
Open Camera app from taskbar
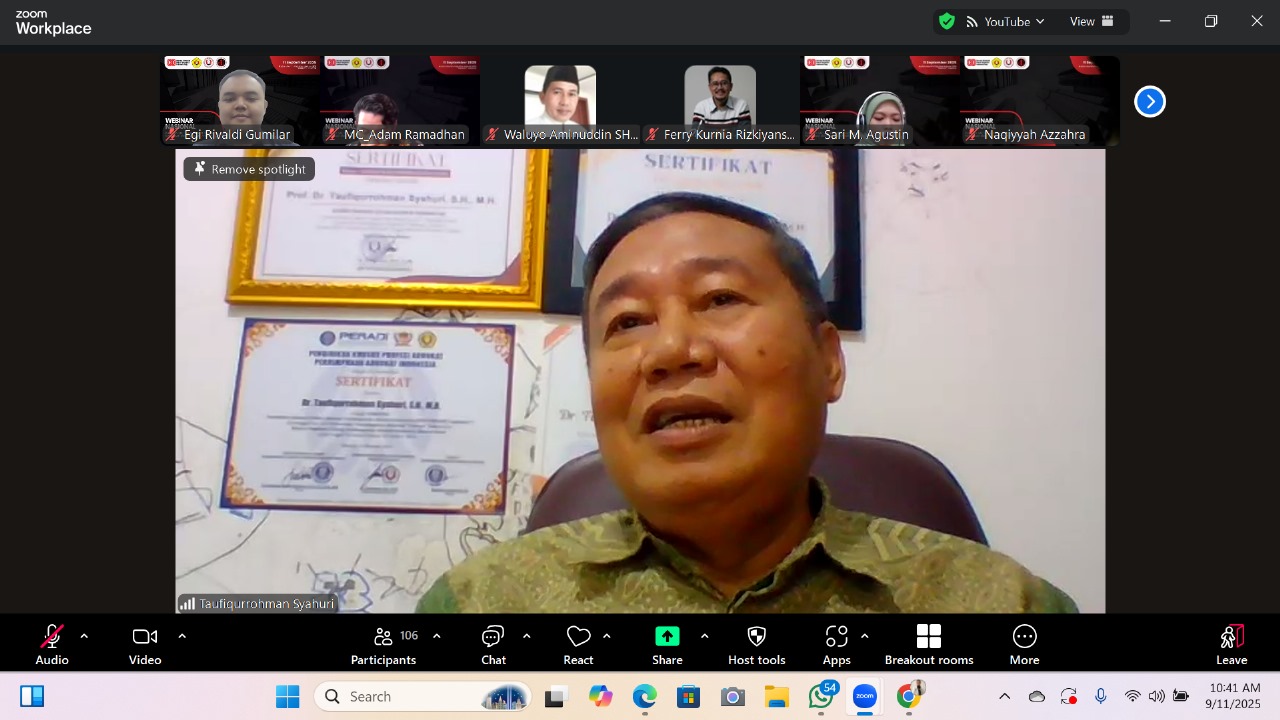(733, 697)
